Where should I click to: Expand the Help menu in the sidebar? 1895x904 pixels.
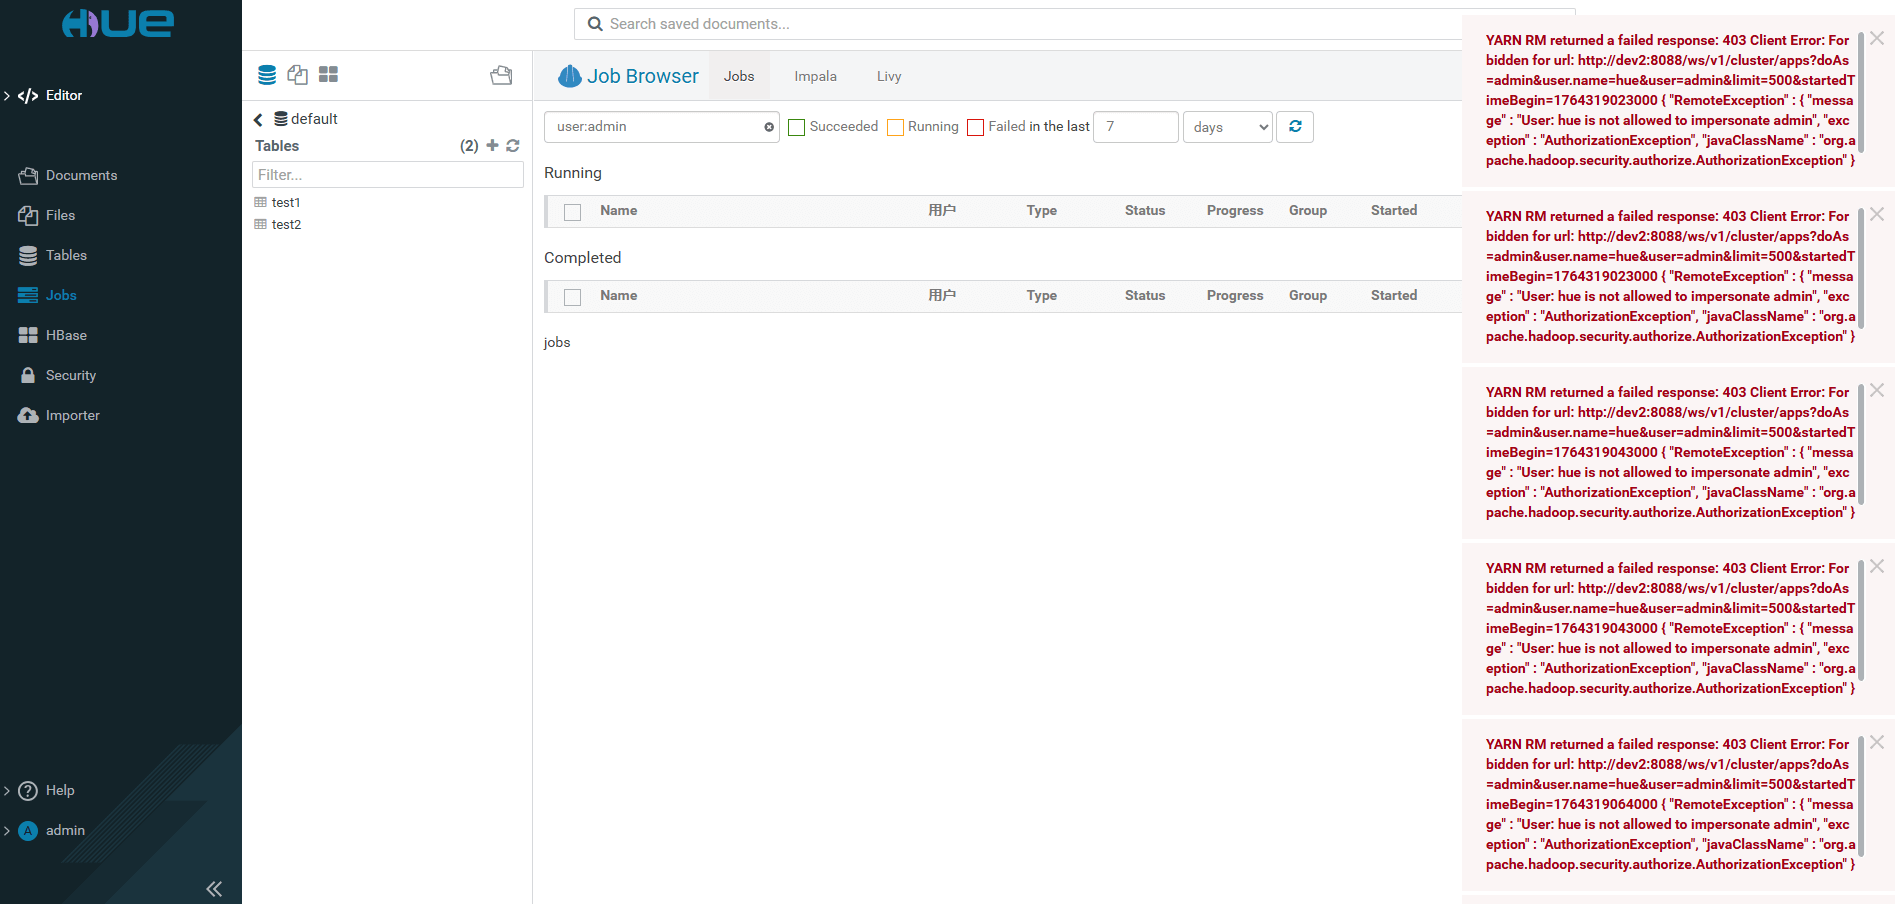(x=60, y=790)
